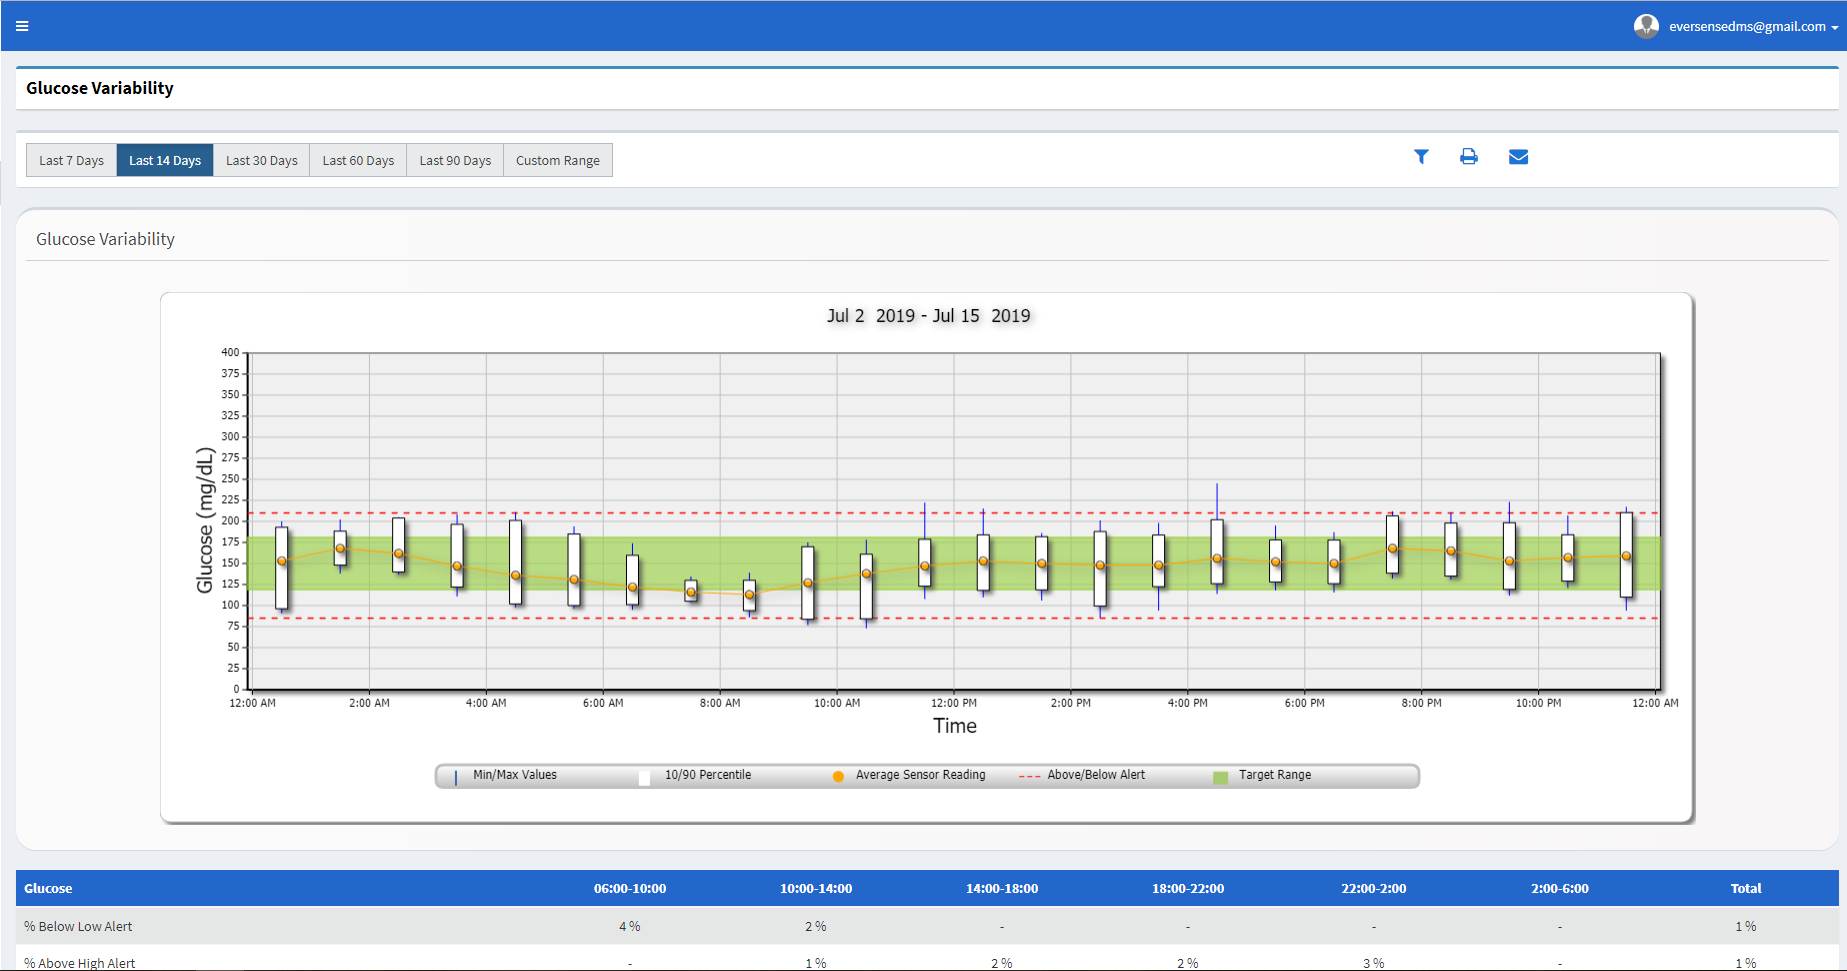The image size is (1847, 971).
Task: Select the Last 90 Days view
Action: click(454, 160)
